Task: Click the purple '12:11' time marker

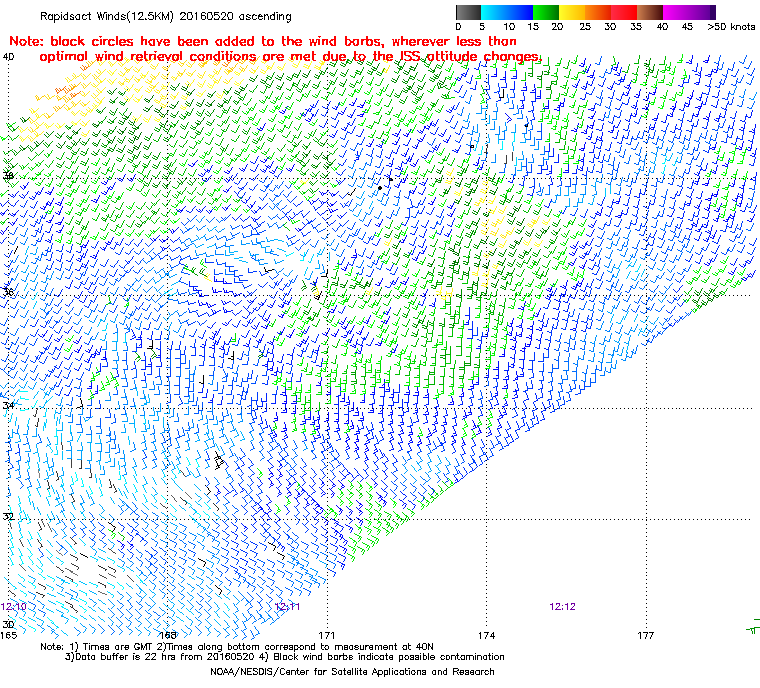Action: 287,607
